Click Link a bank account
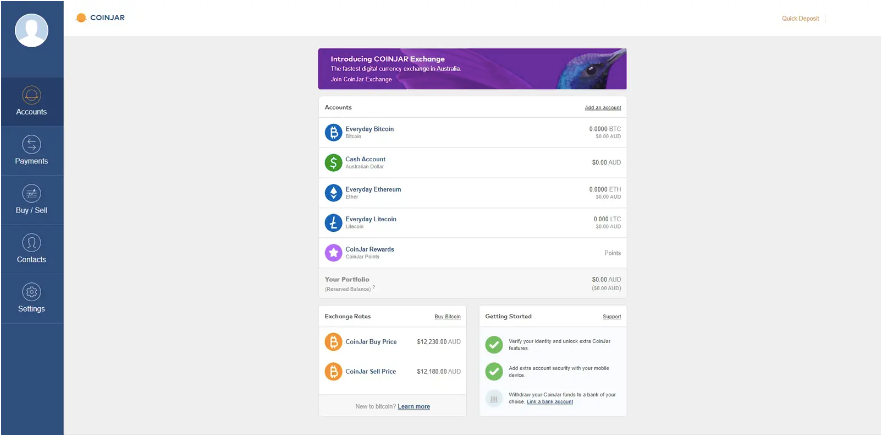The width and height of the screenshot is (884, 439). [550, 402]
